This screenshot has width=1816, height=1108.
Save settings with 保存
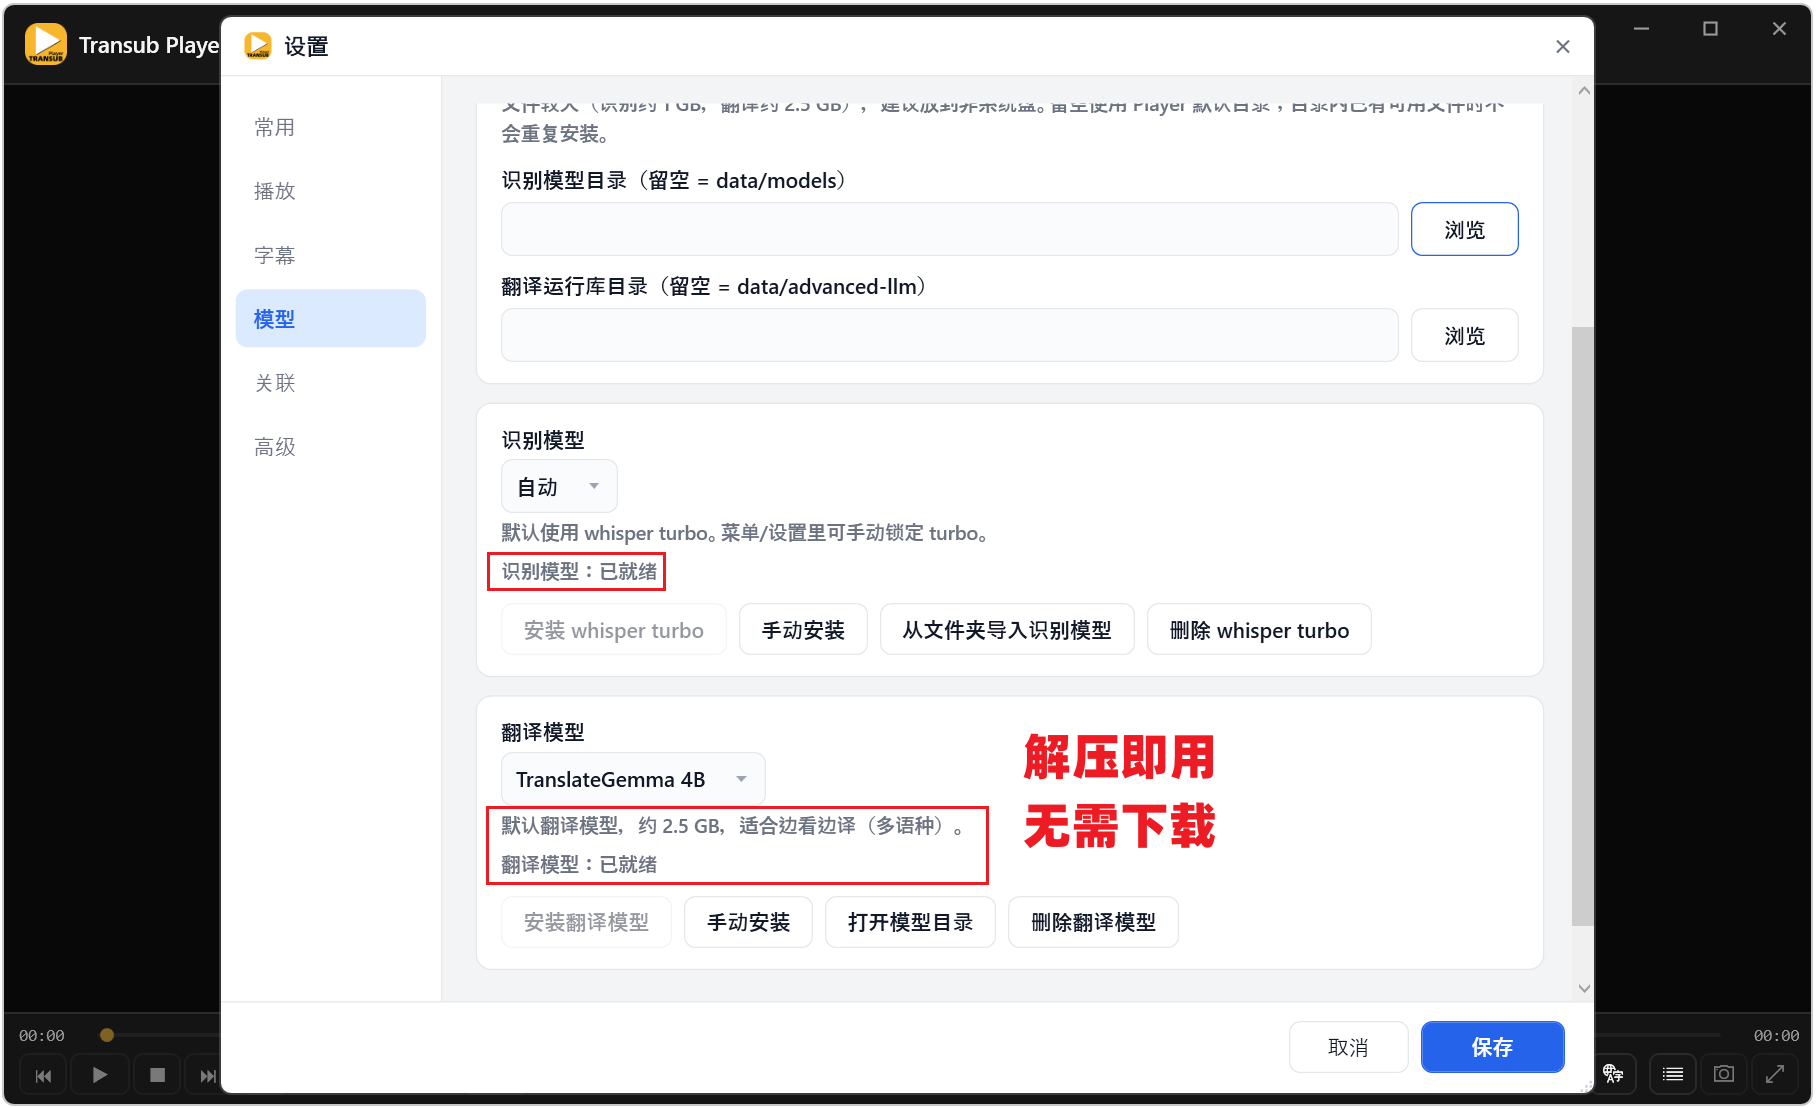(x=1492, y=1047)
